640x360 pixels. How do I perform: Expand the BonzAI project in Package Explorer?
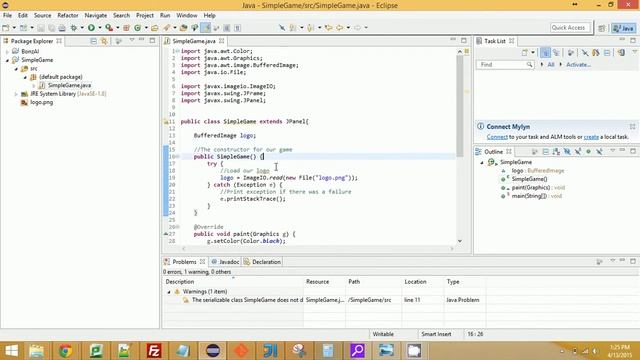7,52
